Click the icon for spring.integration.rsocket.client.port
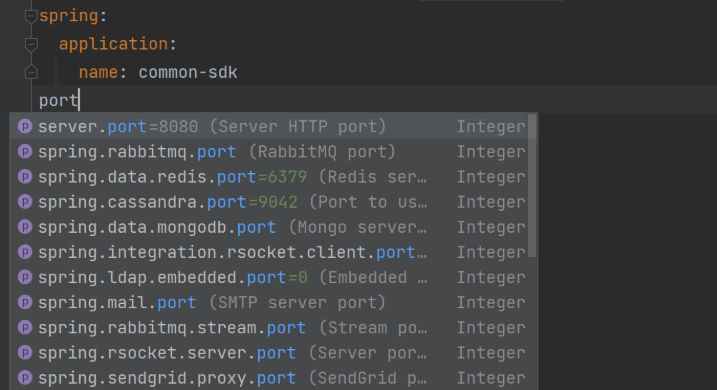 25,252
